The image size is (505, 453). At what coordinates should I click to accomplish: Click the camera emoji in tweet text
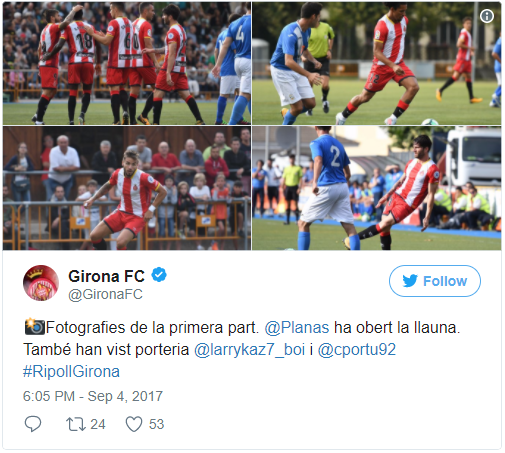34,327
